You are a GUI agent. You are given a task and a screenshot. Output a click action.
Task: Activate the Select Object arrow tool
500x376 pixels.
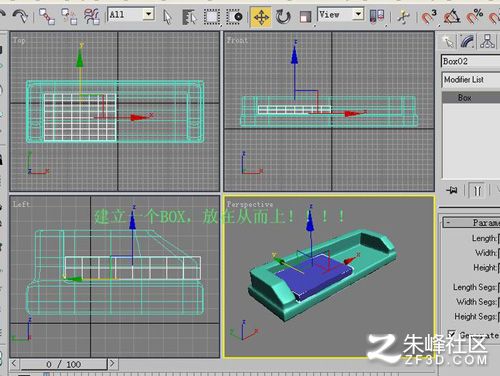coord(167,17)
